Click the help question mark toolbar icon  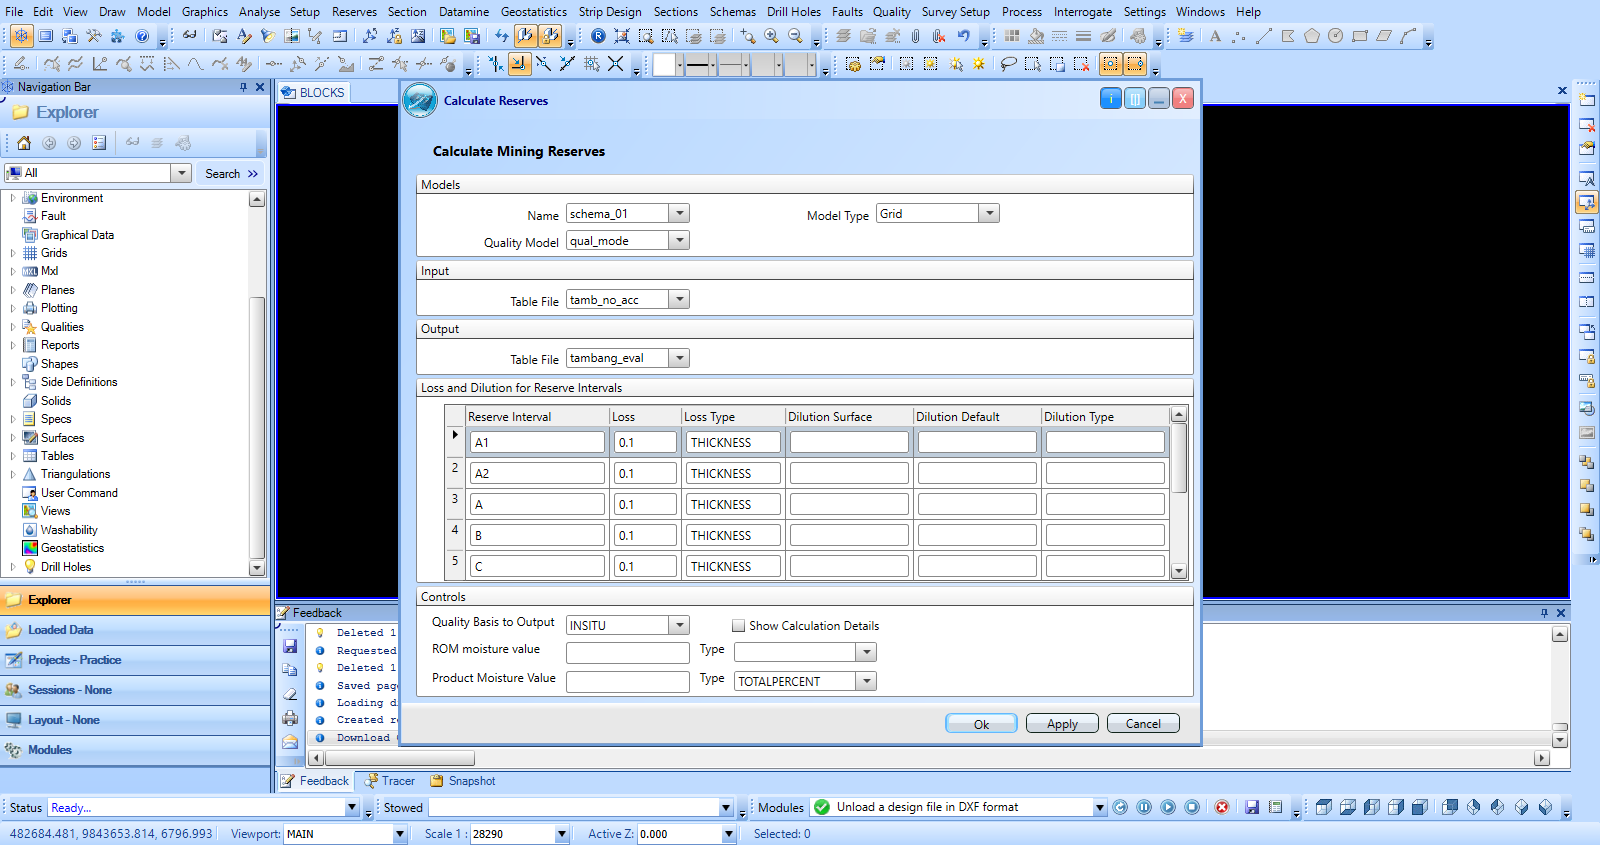(142, 36)
